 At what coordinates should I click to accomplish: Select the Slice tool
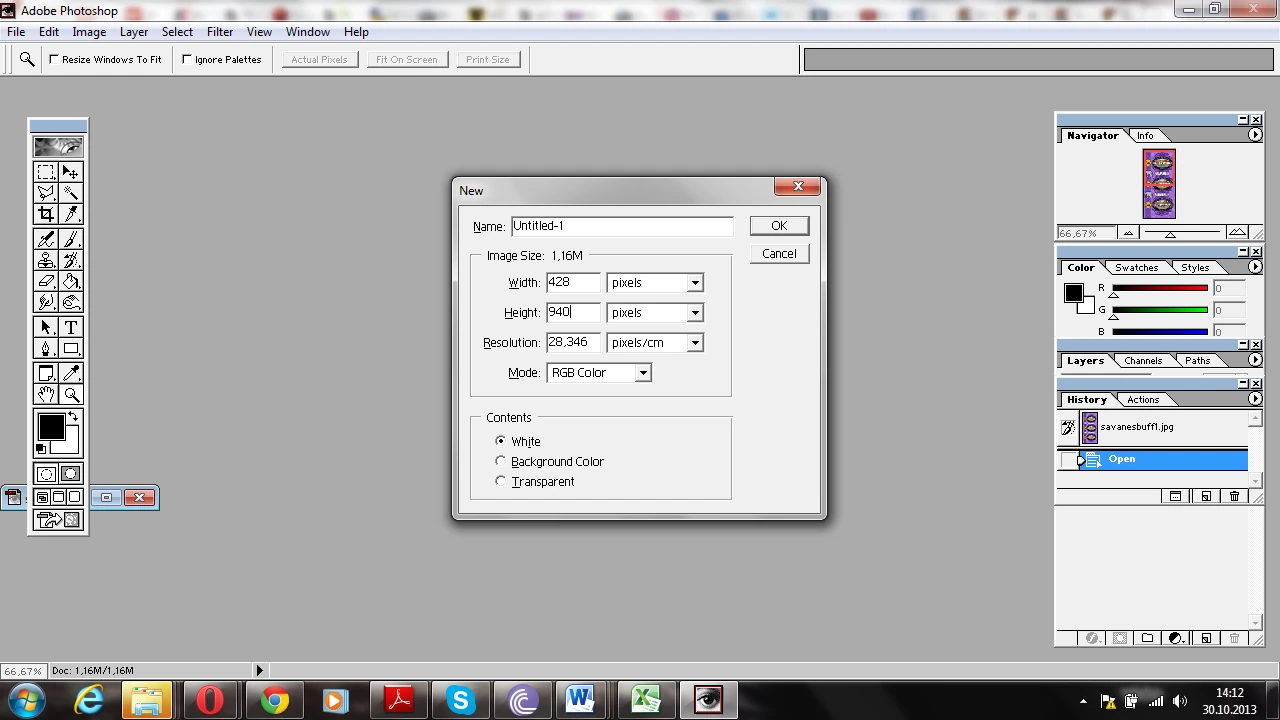pyautogui.click(x=70, y=214)
